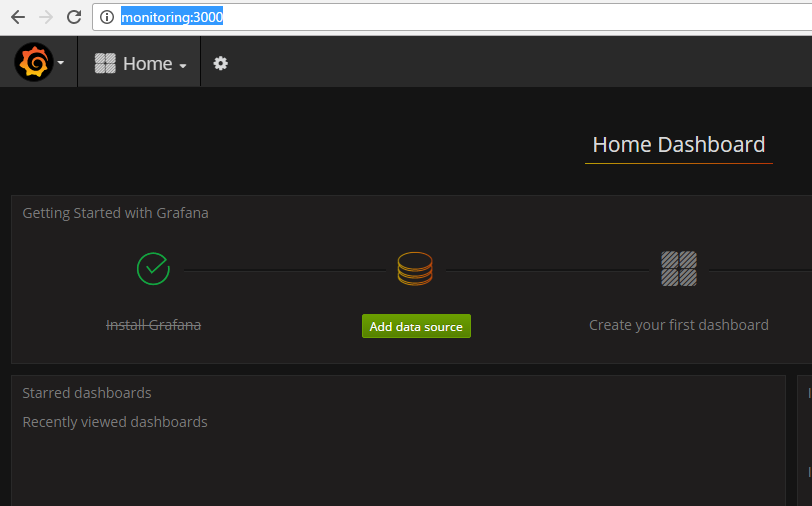Reload the page with refresh icon
The height and width of the screenshot is (506, 812).
(x=74, y=17)
